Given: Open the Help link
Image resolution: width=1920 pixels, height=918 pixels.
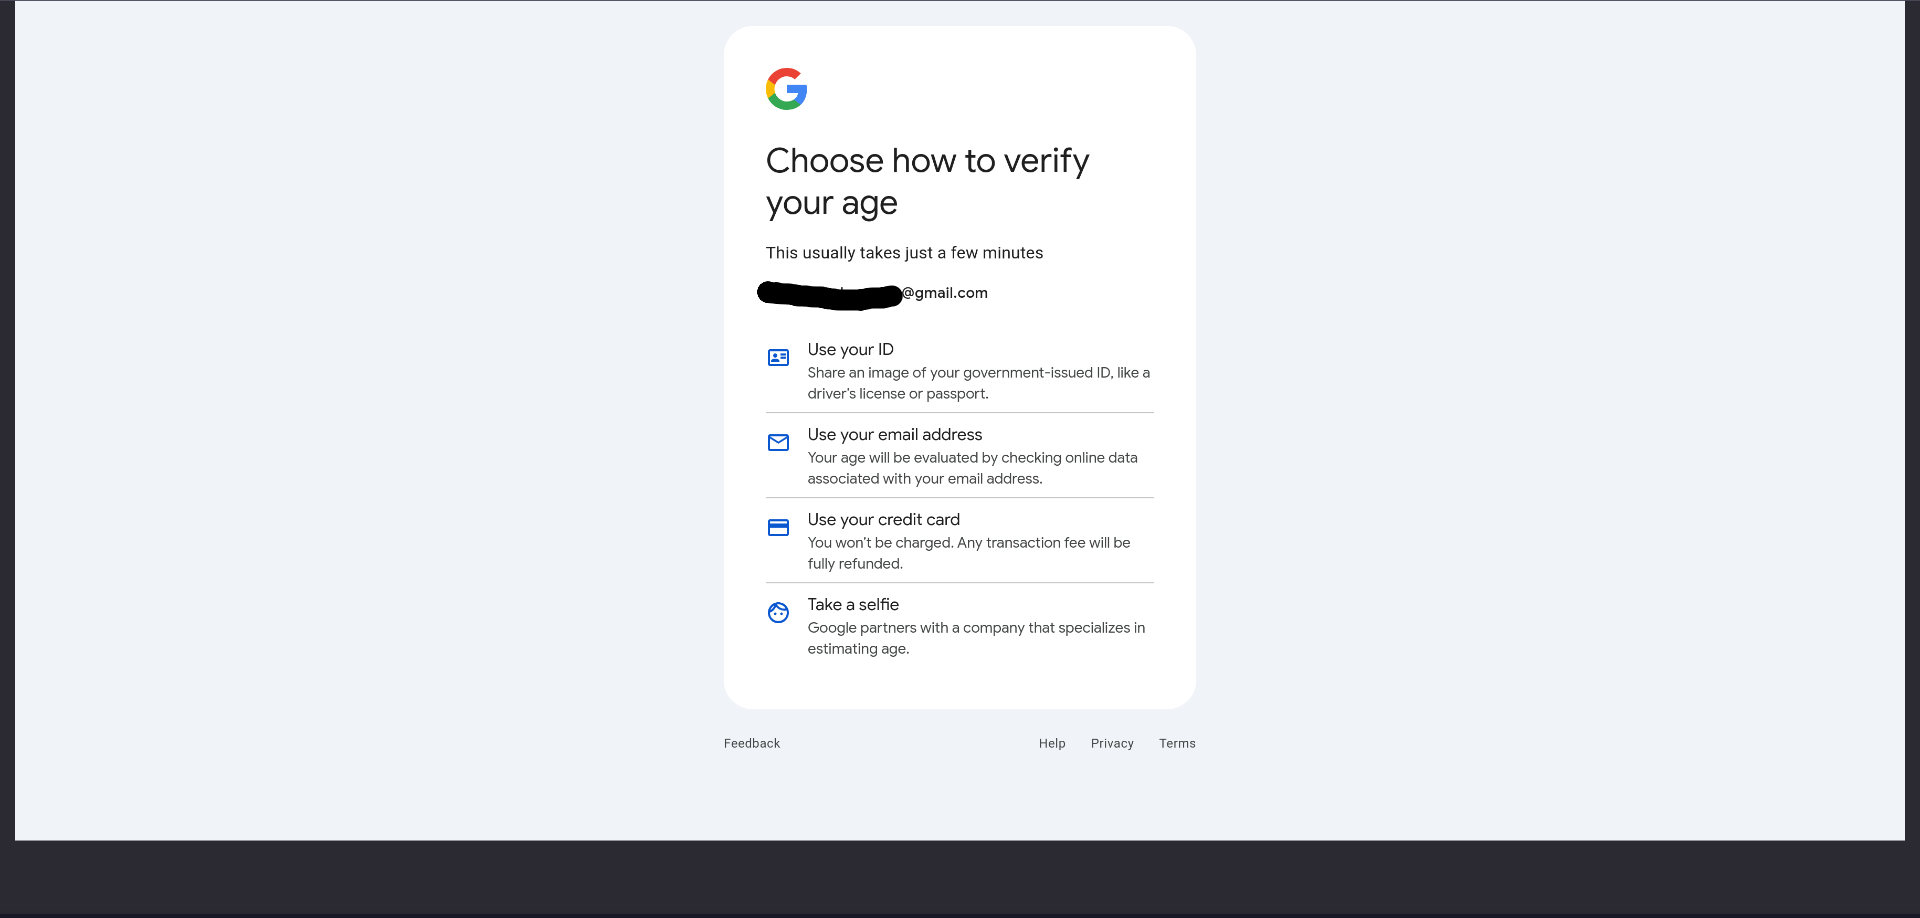Looking at the screenshot, I should pos(1051,743).
